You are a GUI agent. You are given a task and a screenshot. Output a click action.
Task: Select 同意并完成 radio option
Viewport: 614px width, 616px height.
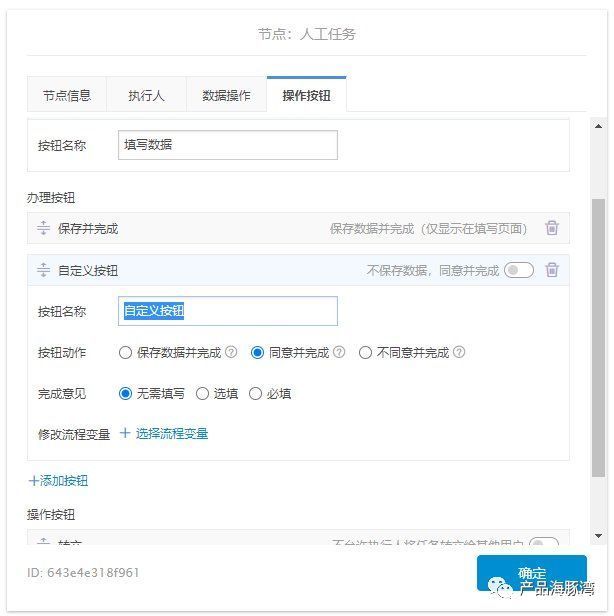point(257,352)
